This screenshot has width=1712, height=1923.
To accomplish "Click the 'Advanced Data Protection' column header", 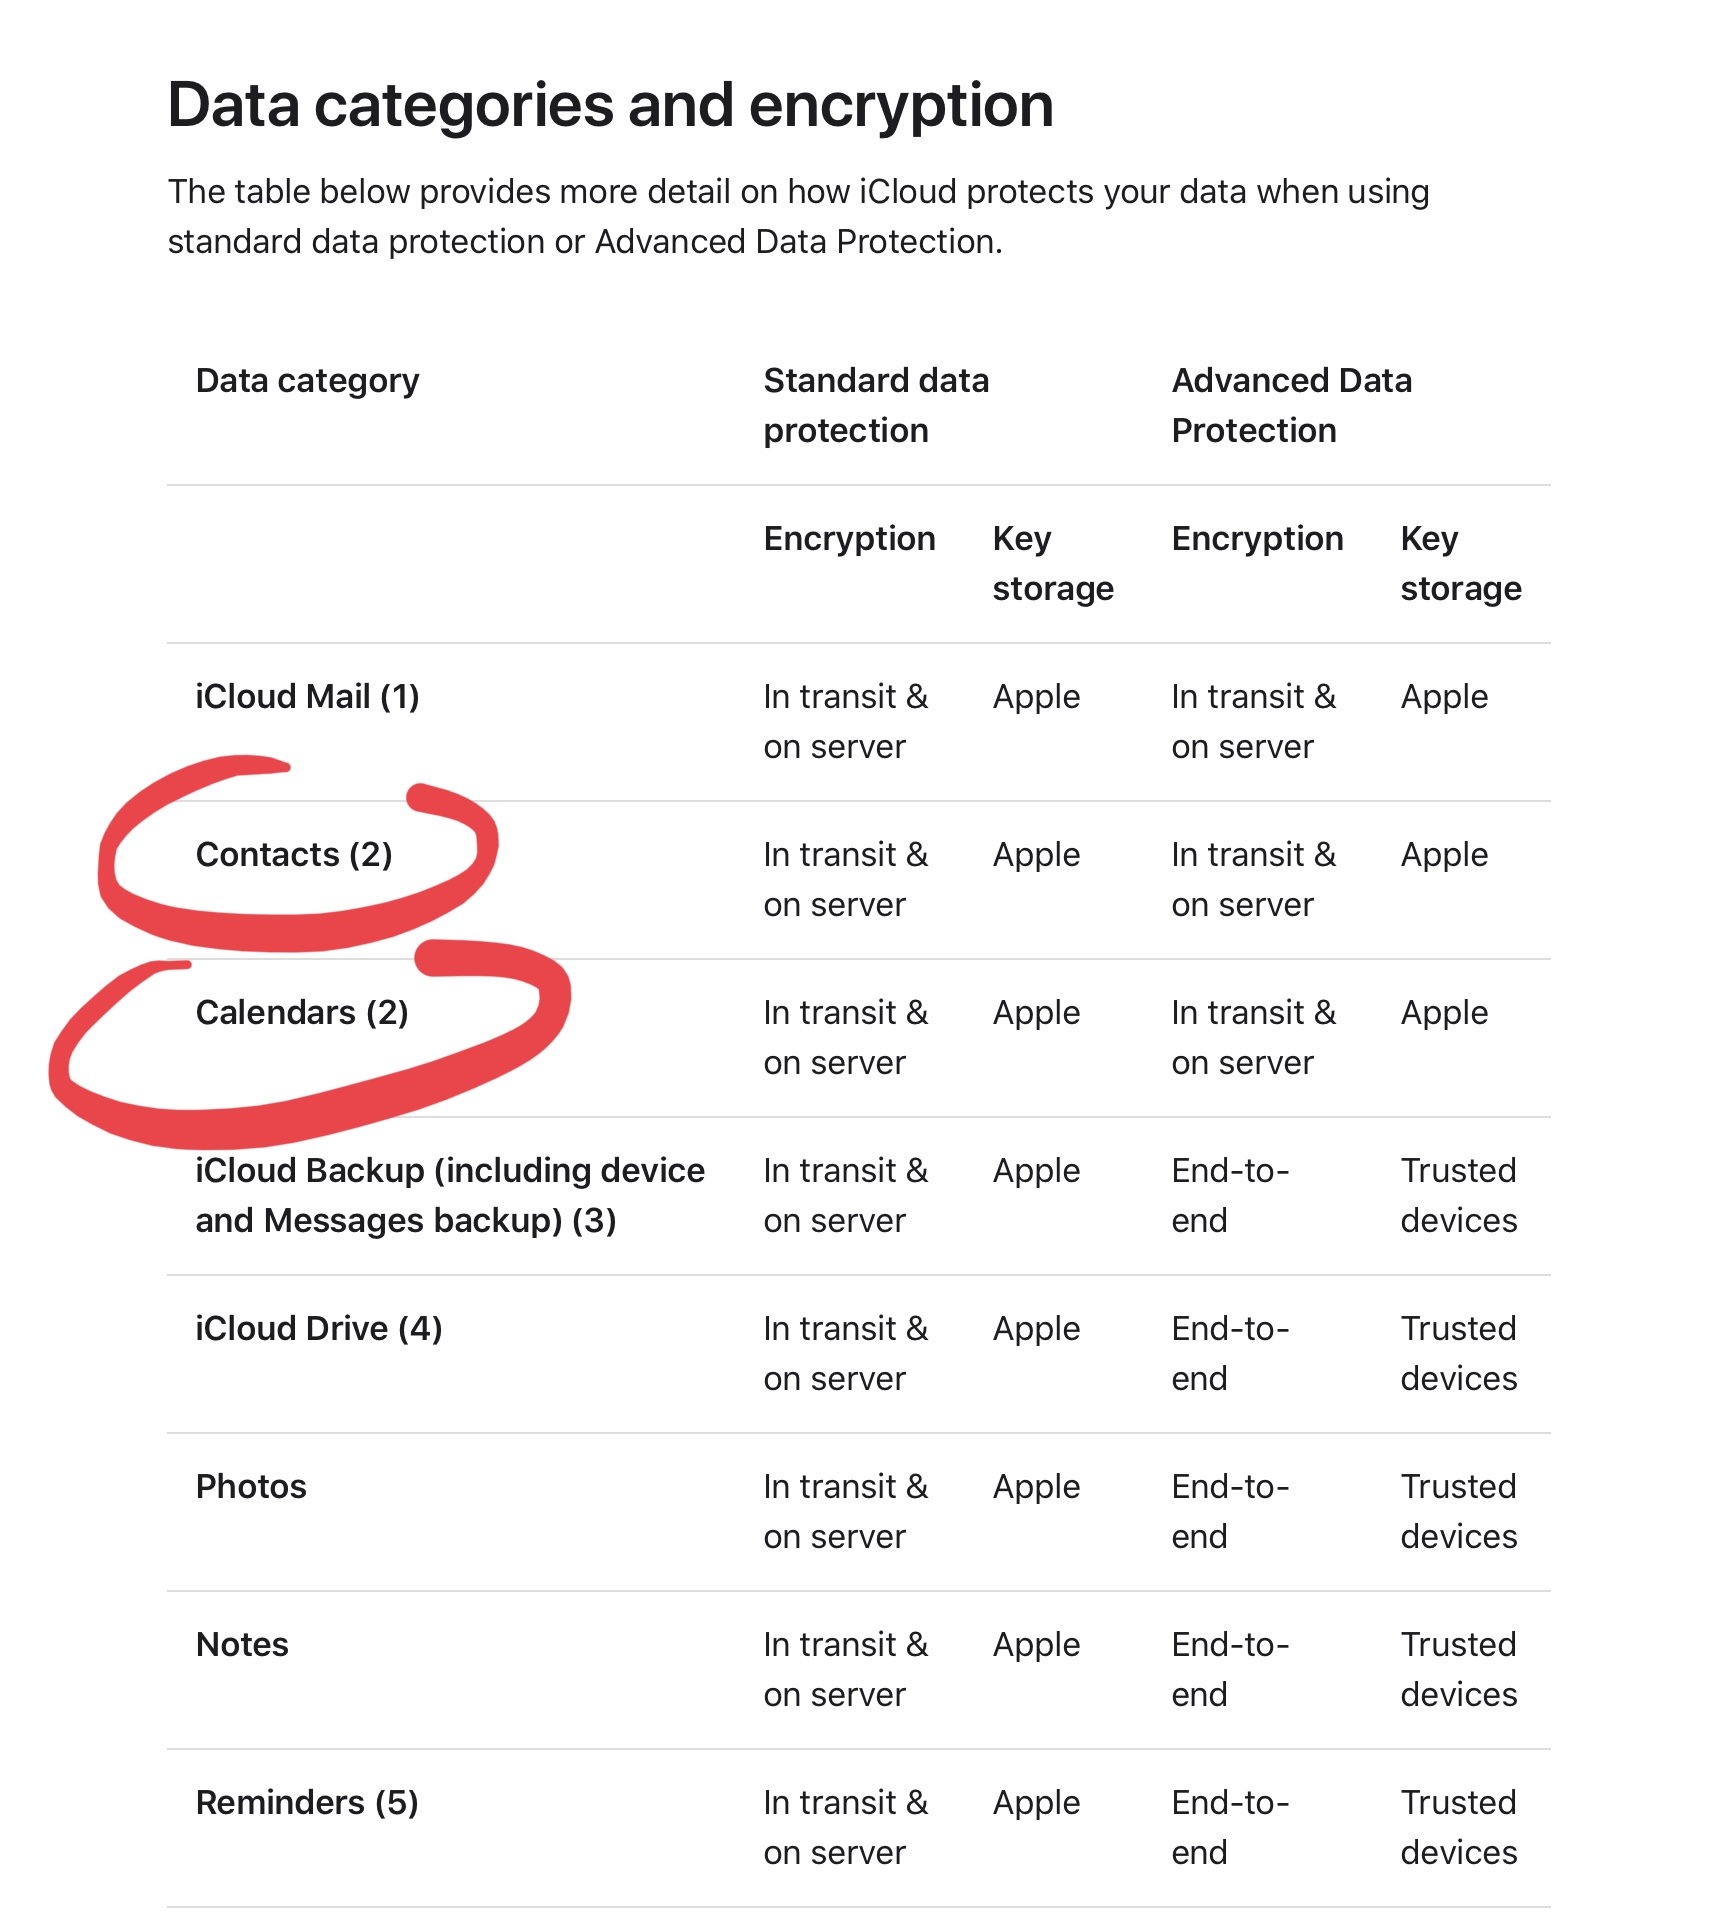I will point(1291,405).
